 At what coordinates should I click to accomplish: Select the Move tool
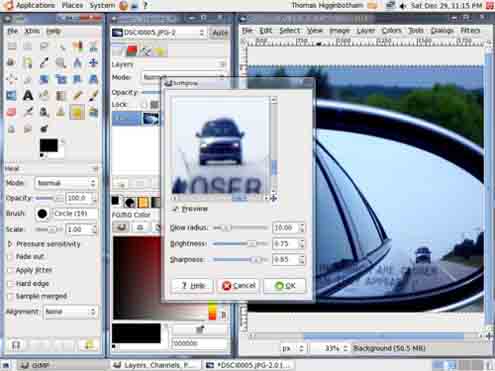pyautogui.click(x=93, y=62)
